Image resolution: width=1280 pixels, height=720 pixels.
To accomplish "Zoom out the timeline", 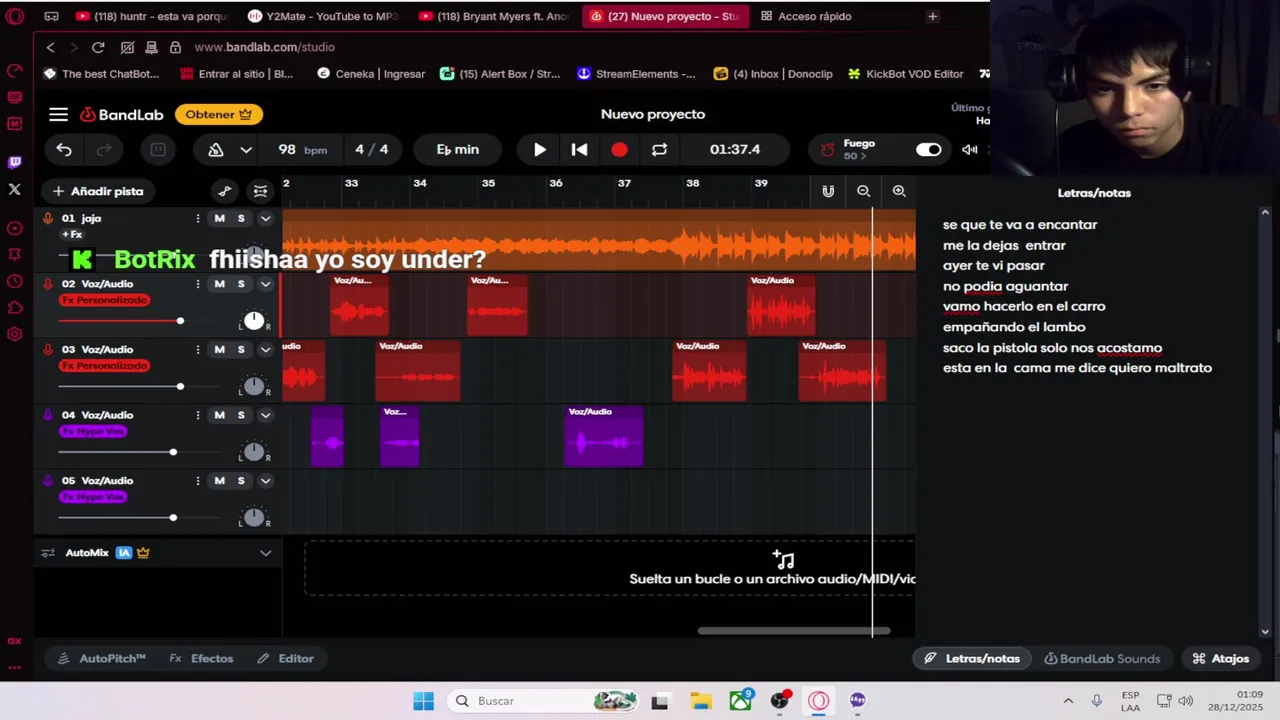I will coord(863,191).
